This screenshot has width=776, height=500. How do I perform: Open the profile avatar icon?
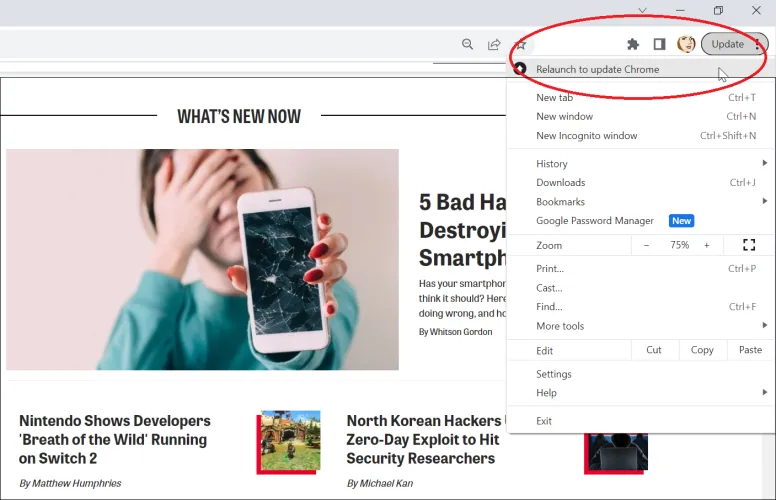click(x=686, y=44)
